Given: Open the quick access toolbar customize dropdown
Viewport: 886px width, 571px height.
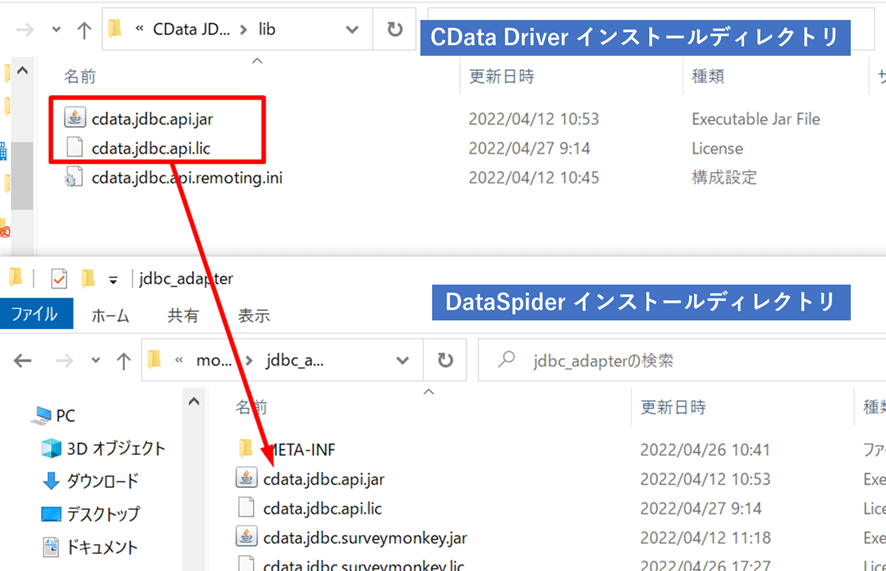Looking at the screenshot, I should pyautogui.click(x=113, y=280).
